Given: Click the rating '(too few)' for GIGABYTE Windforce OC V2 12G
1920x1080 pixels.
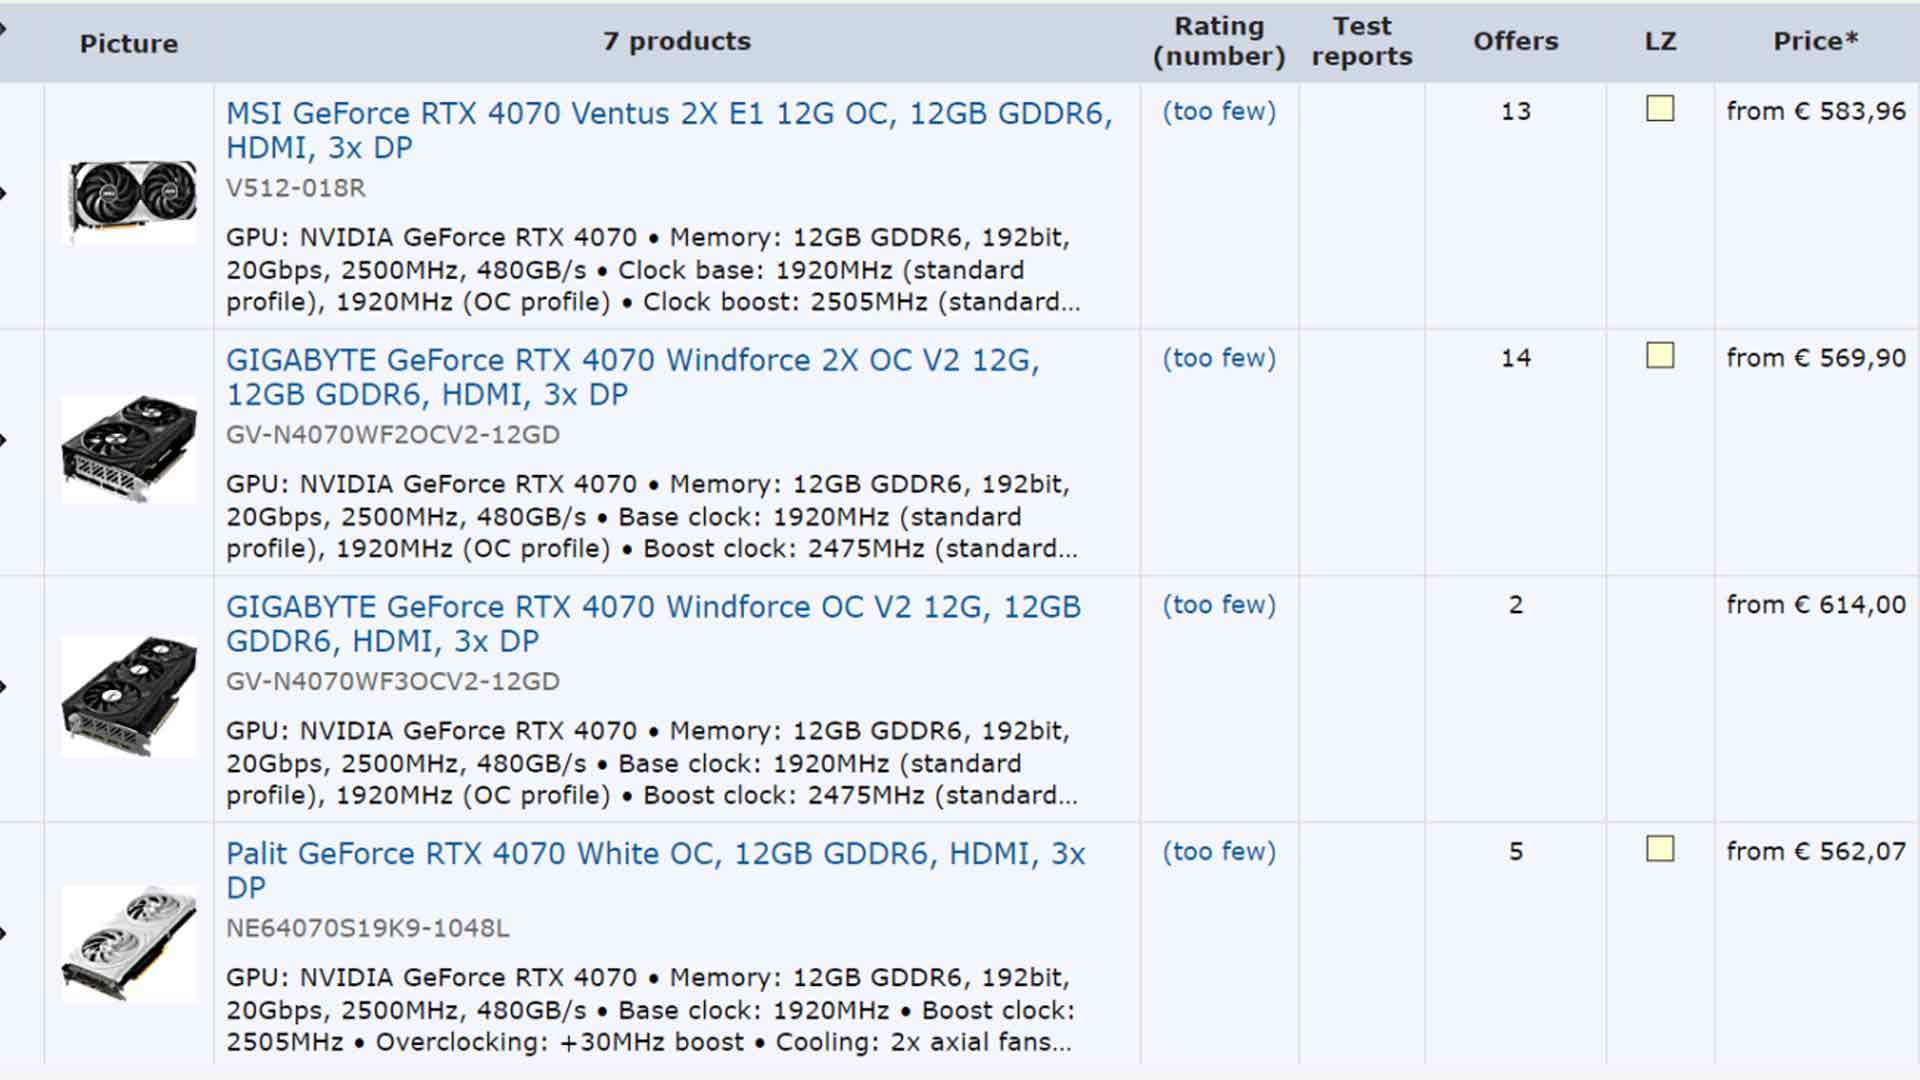Looking at the screenshot, I should [1219, 605].
